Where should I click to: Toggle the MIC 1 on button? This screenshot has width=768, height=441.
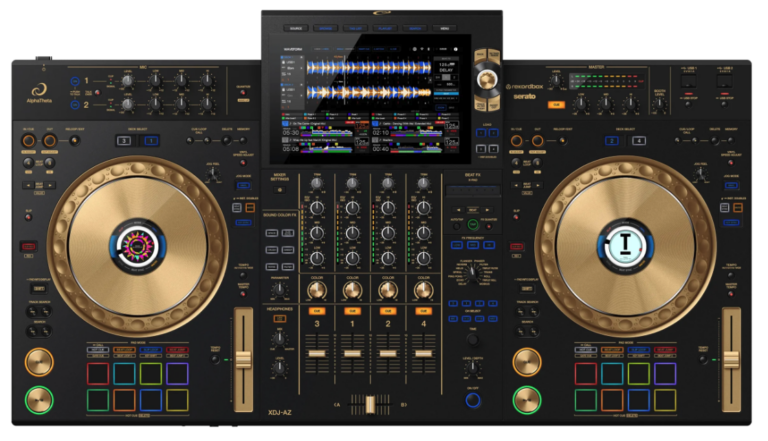pyautogui.click(x=75, y=81)
